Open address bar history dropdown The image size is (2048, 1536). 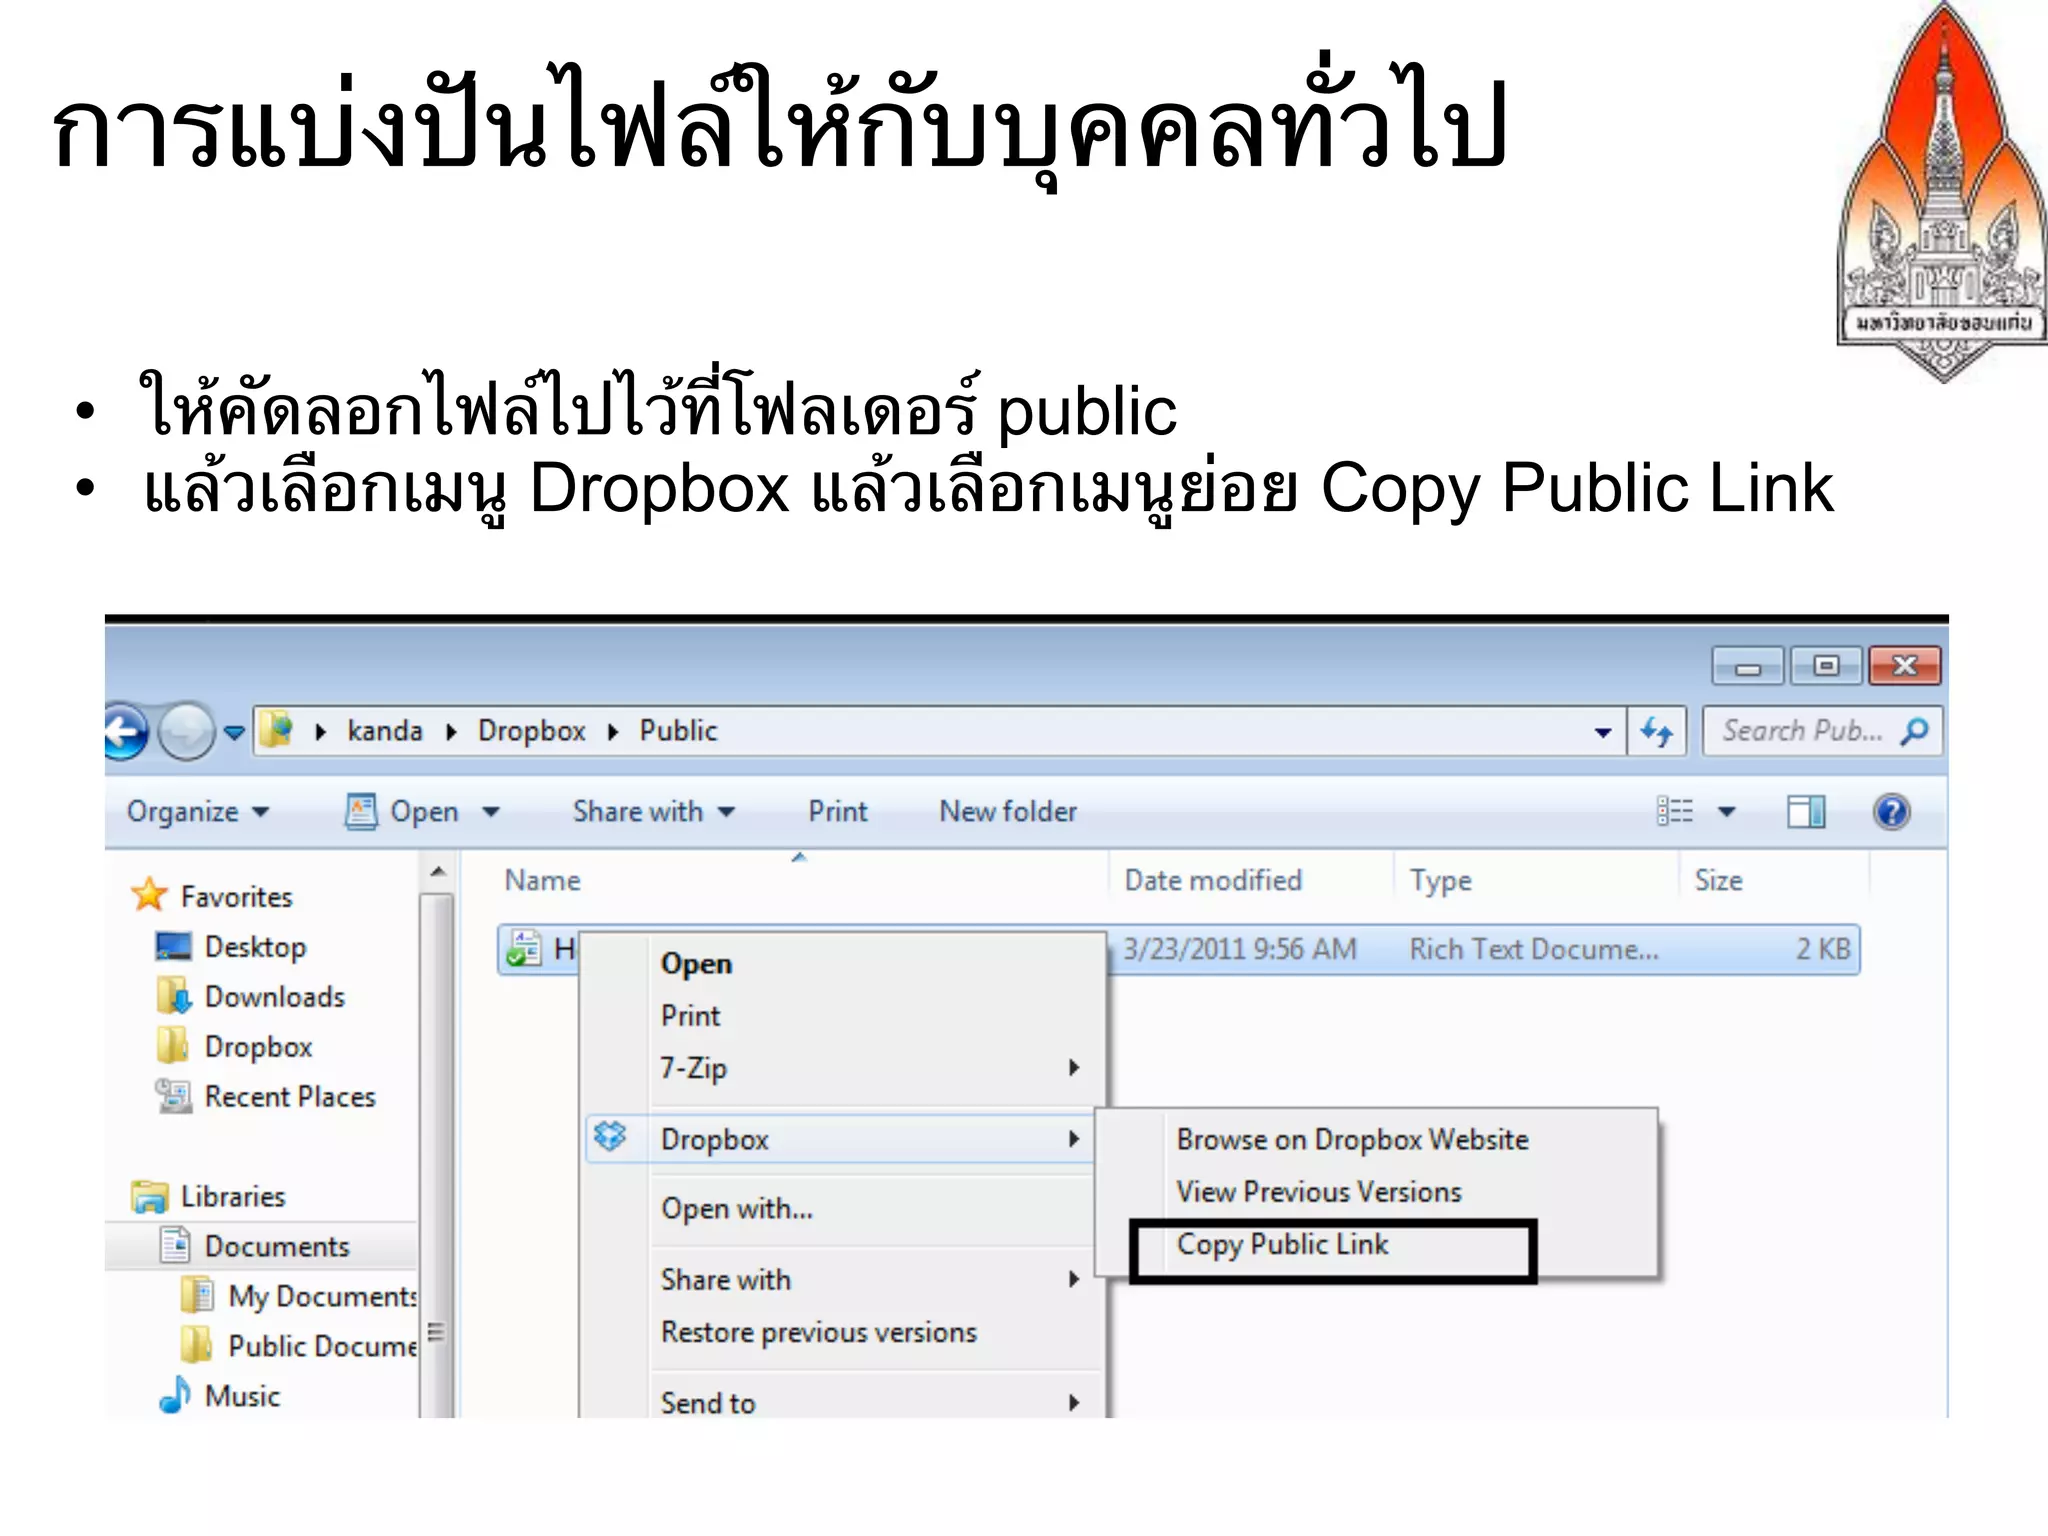(1602, 733)
